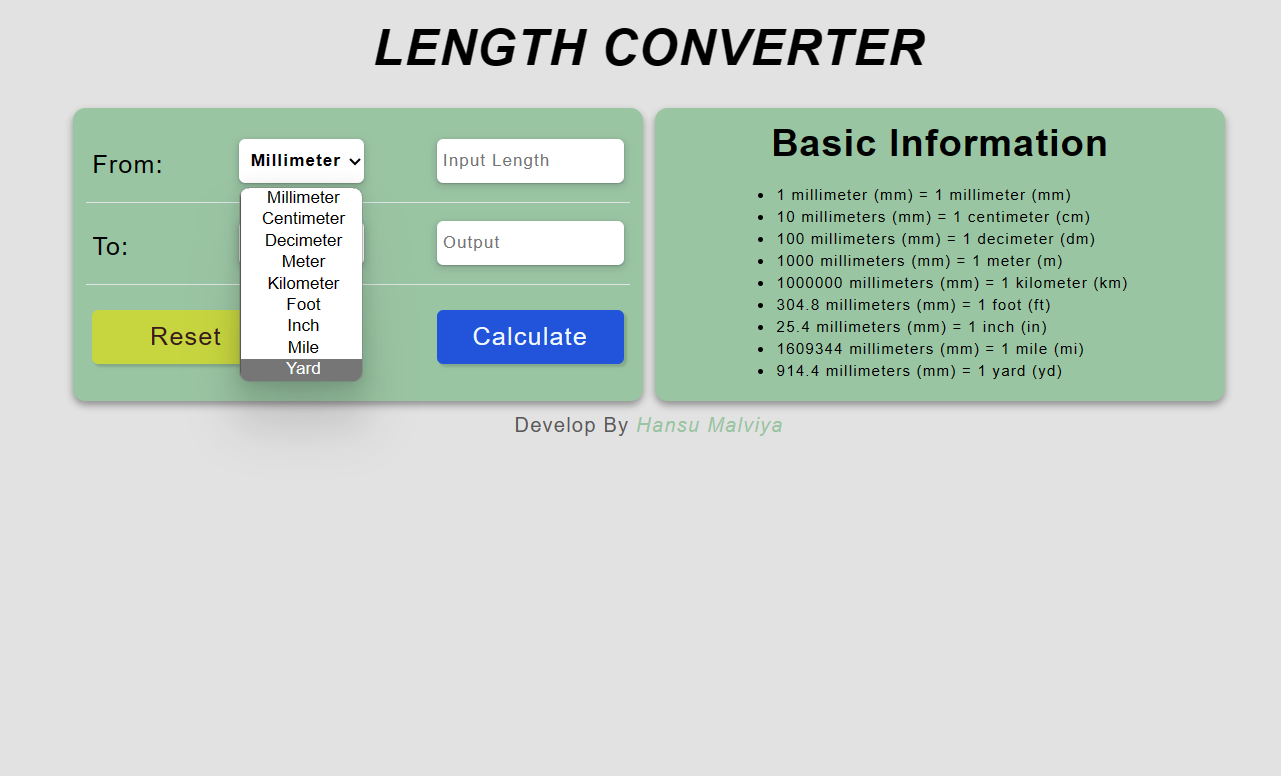The width and height of the screenshot is (1281, 776).
Task: Select Kilometer from the dropdown list
Action: [x=302, y=283]
